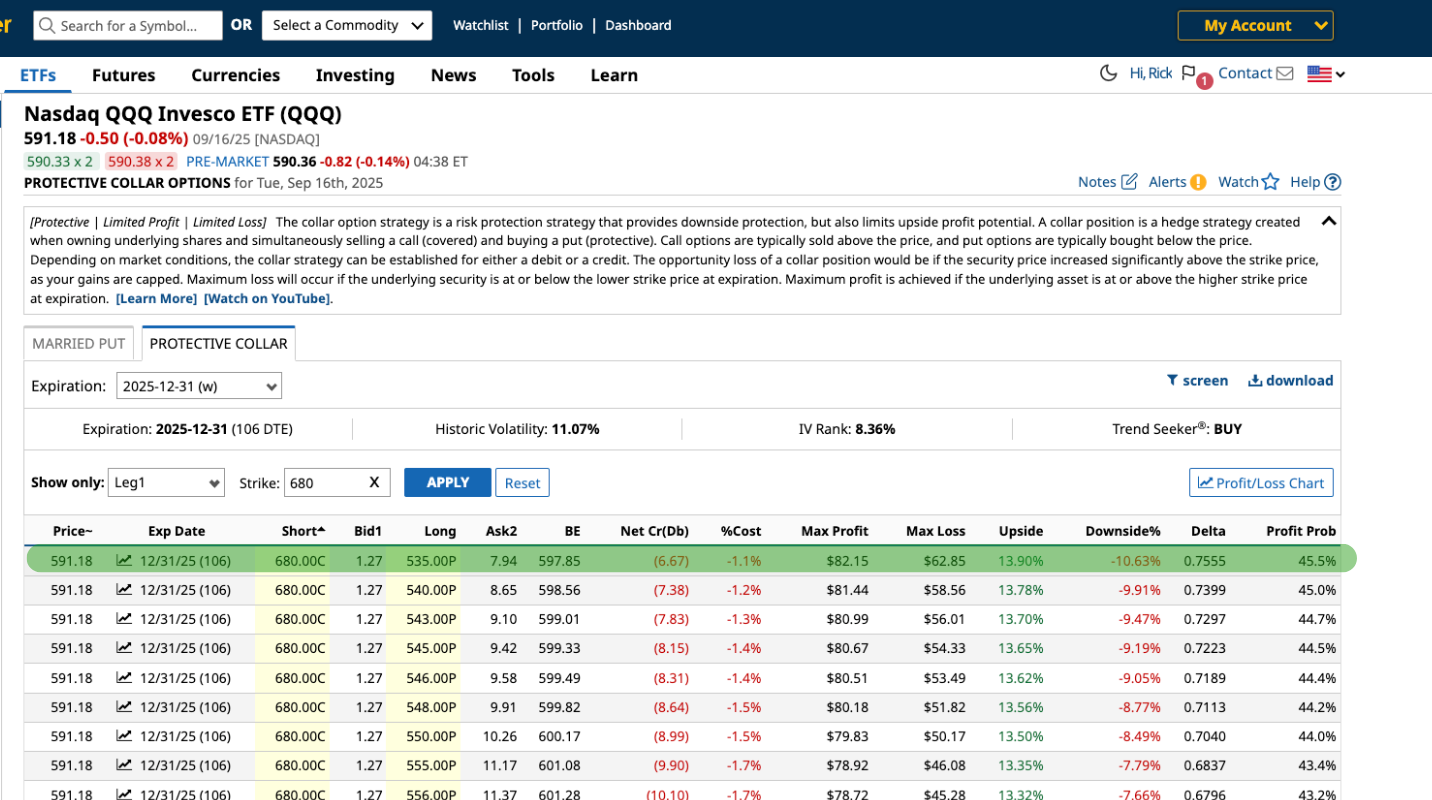Toggle dark mode moon icon
Image resolution: width=1432 pixels, height=800 pixels.
[1108, 73]
